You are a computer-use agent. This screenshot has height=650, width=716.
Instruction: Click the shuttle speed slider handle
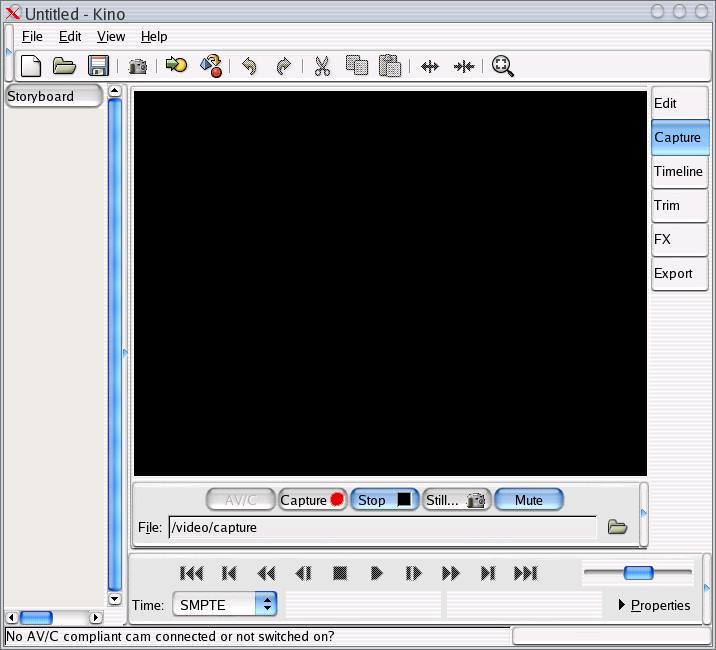[x=638, y=572]
